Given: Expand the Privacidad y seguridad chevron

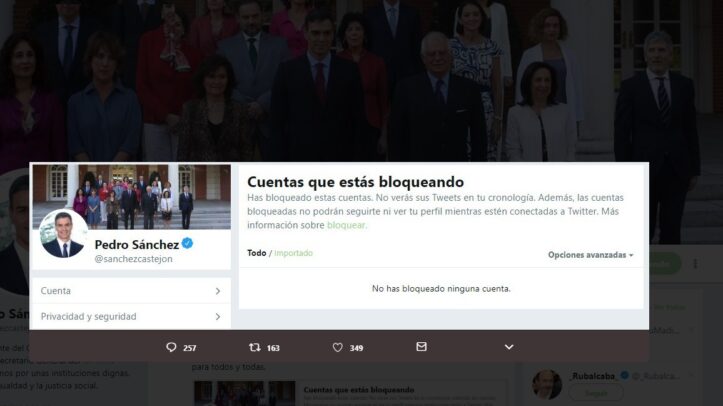Looking at the screenshot, I should pos(218,317).
